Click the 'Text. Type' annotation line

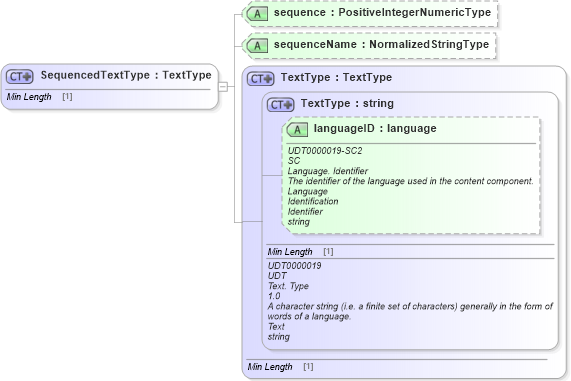click(288, 286)
